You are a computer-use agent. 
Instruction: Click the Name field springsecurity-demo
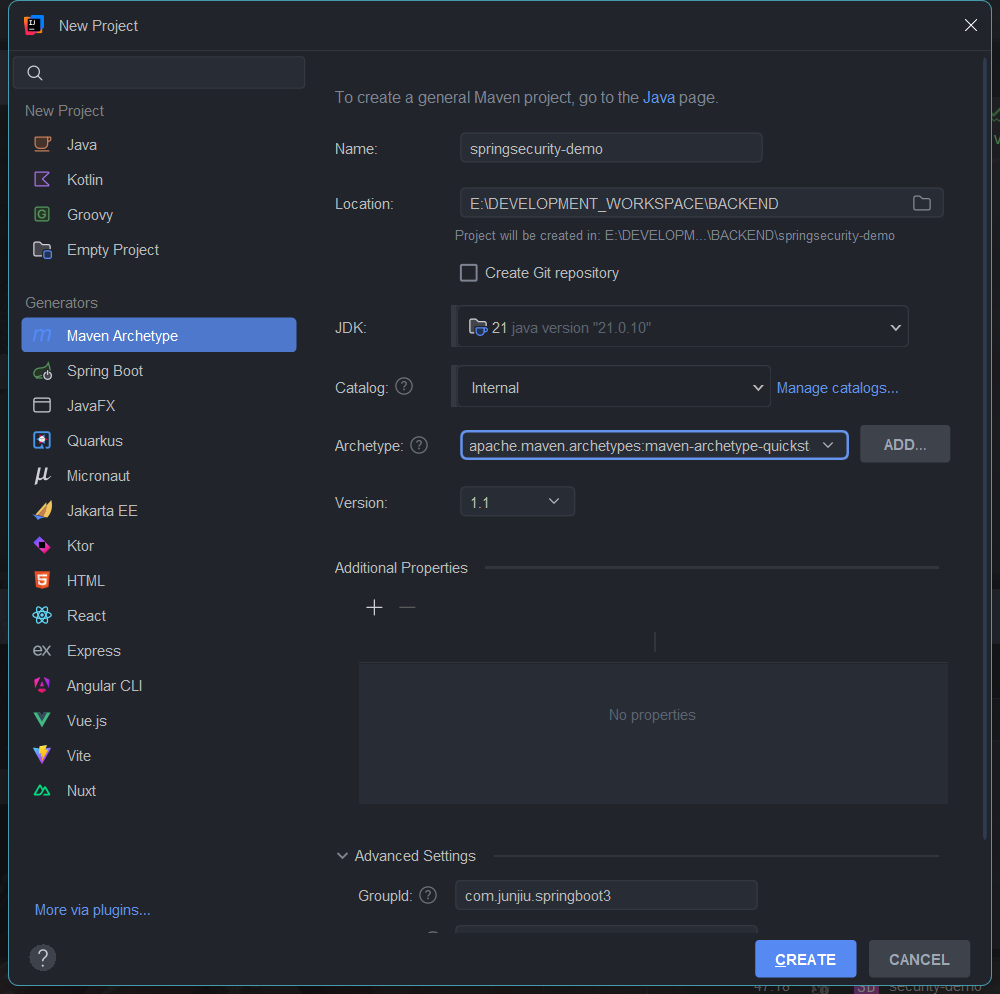coord(611,149)
